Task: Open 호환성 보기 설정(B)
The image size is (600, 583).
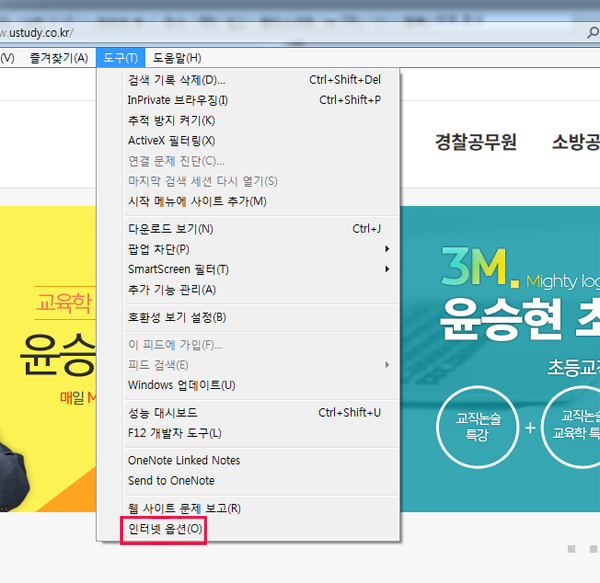Action: [177, 318]
